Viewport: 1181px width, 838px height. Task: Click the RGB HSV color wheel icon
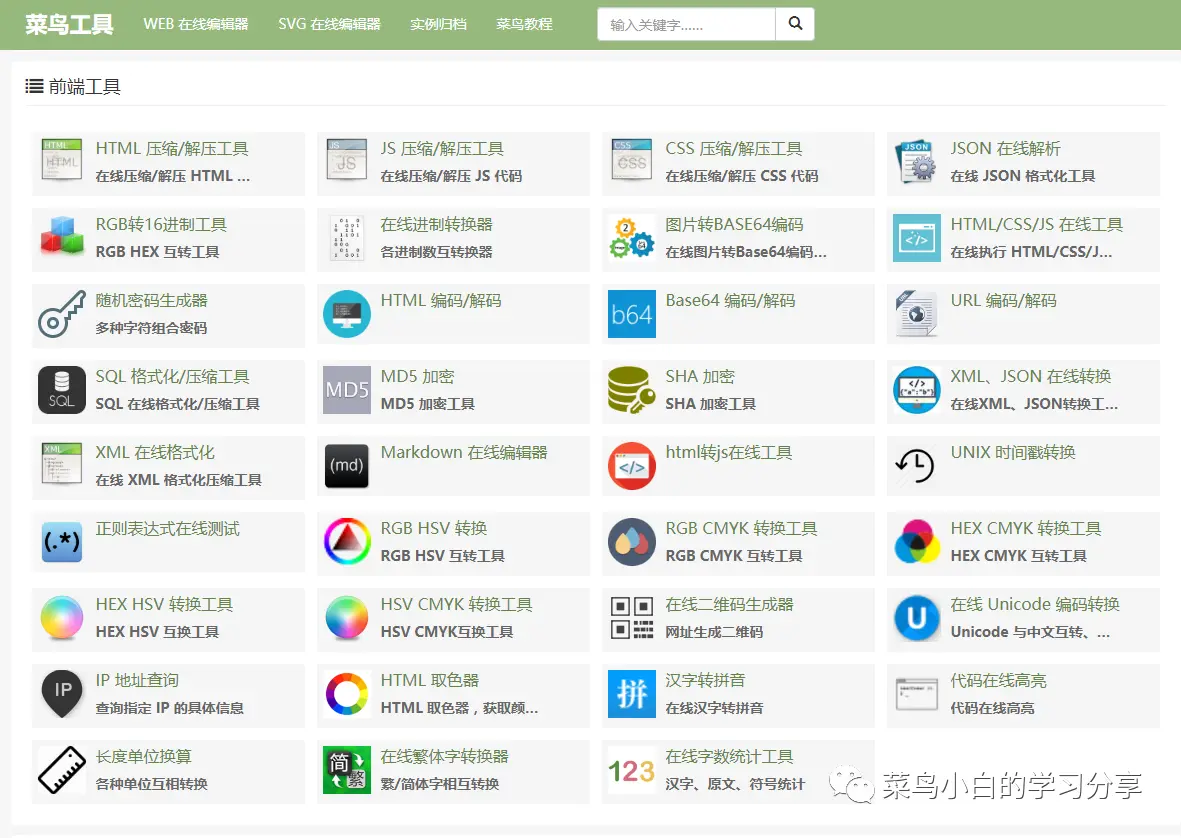pos(346,541)
